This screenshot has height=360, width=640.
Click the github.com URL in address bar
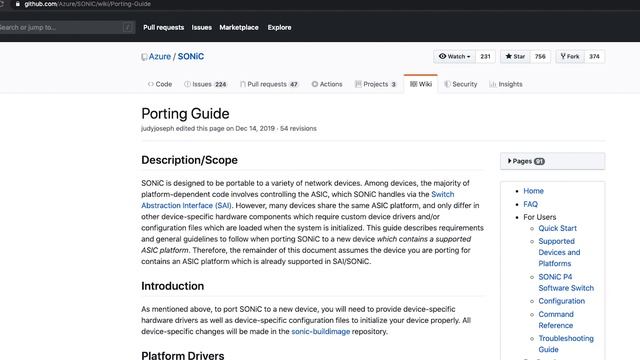[87, 4]
